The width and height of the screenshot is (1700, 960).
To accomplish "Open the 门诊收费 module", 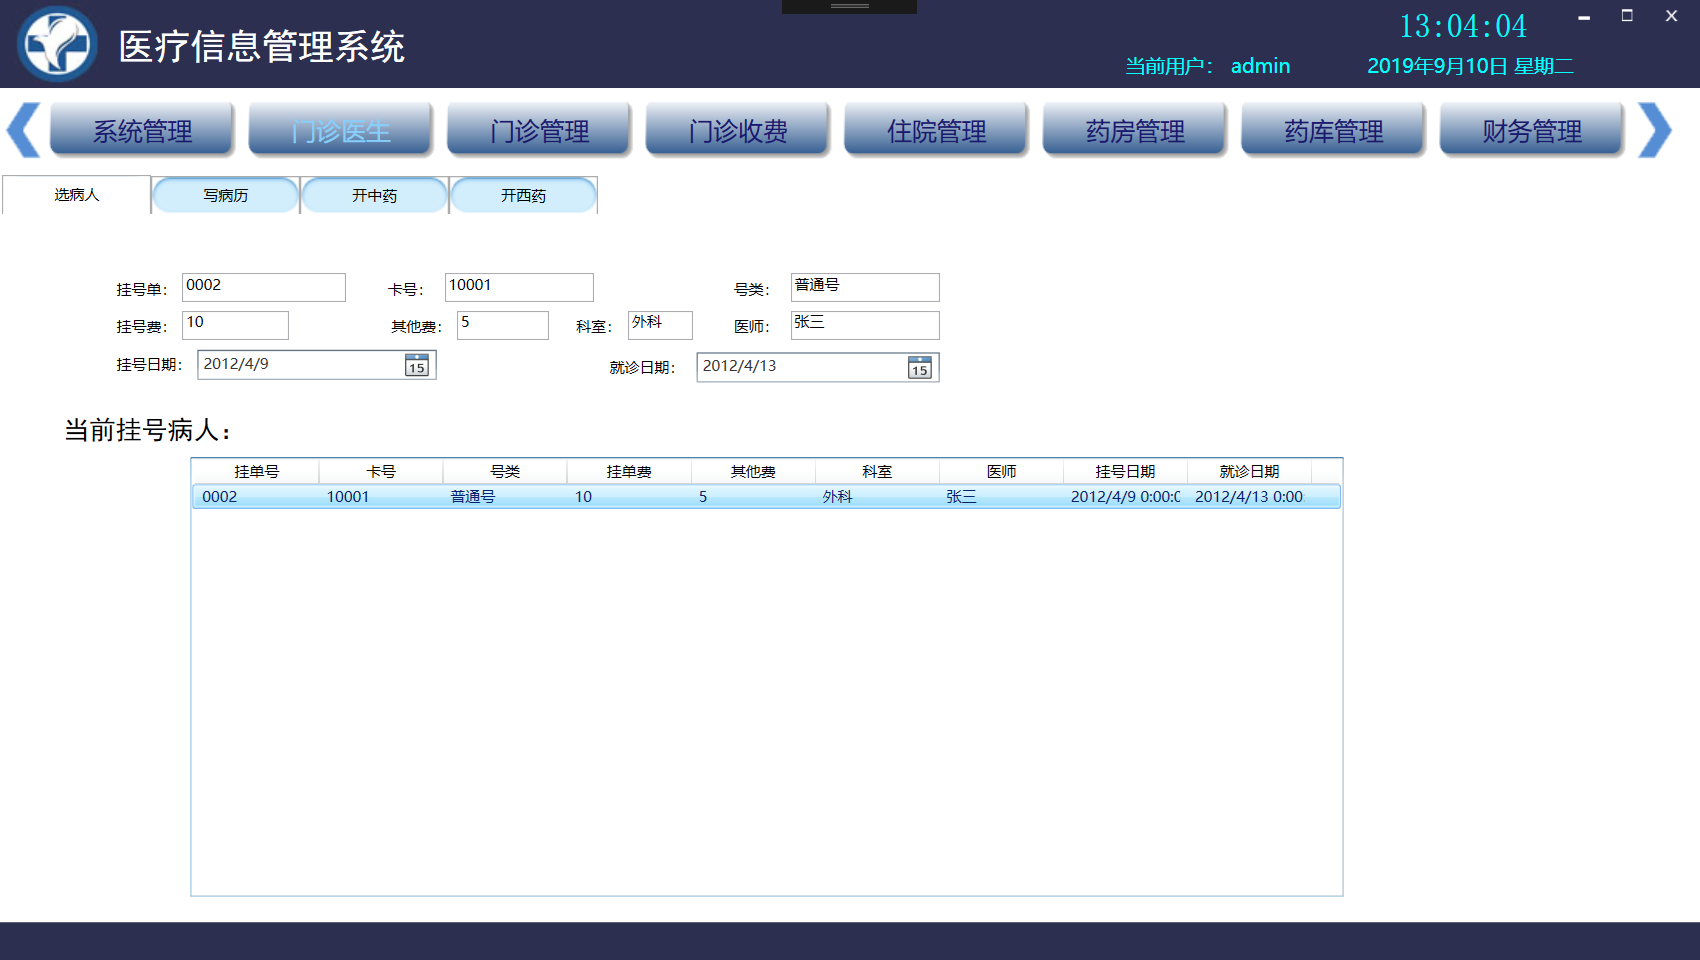I will (738, 130).
